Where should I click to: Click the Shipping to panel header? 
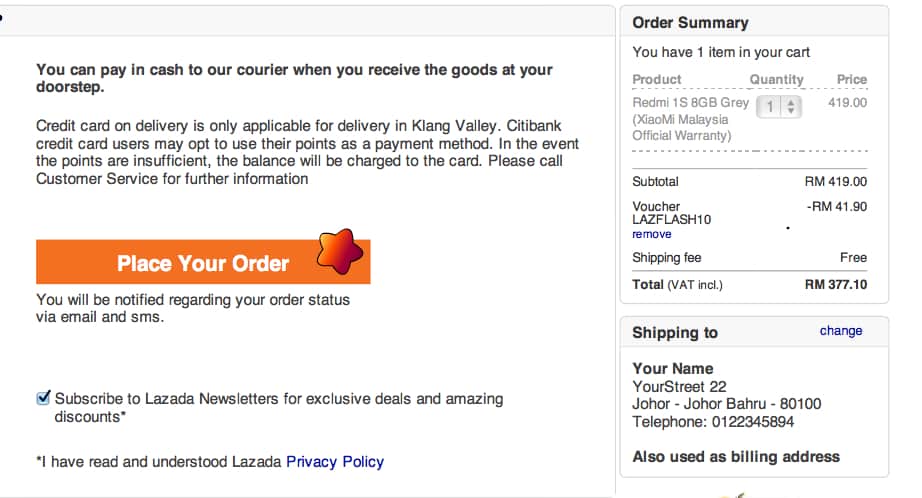(675, 333)
